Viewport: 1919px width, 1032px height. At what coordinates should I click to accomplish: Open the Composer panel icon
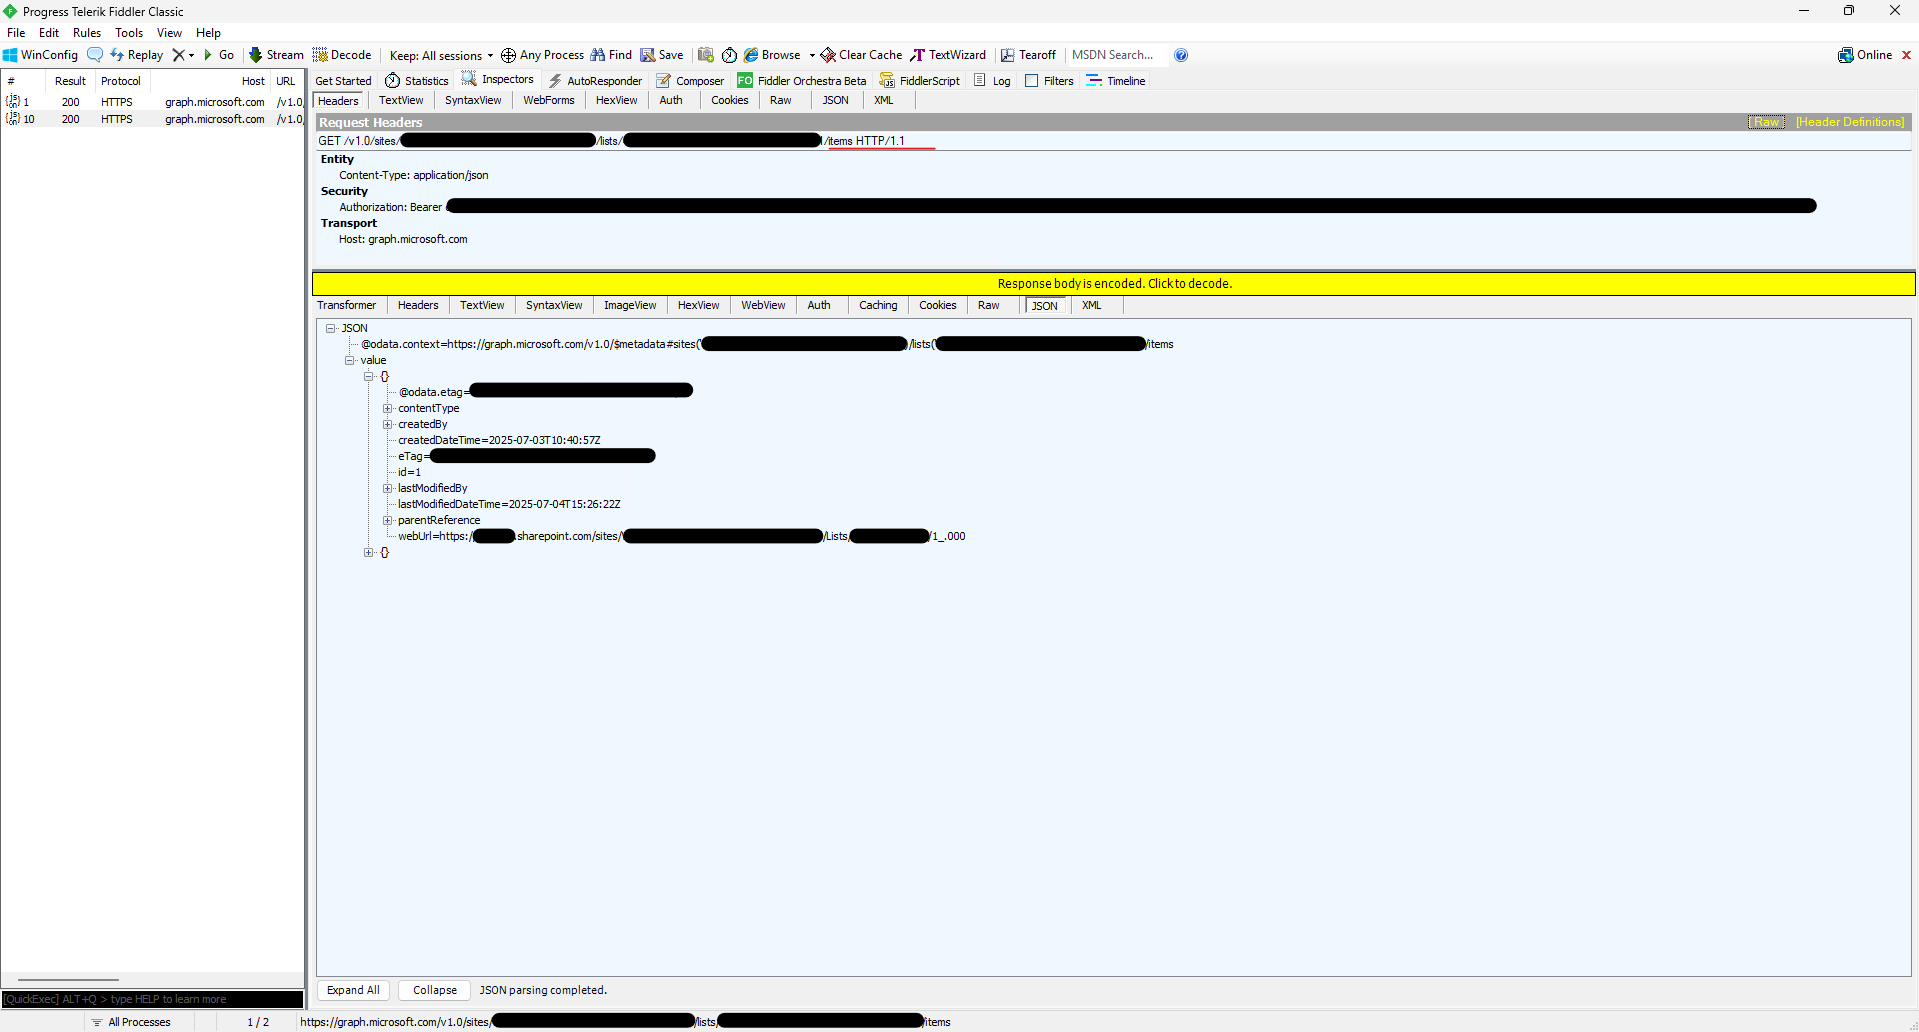[690, 80]
